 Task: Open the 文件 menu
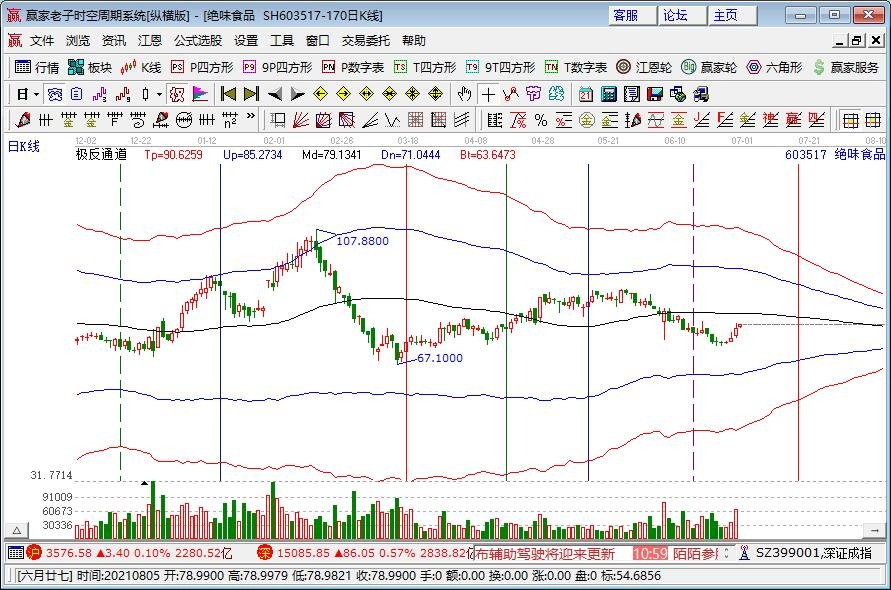[42, 41]
